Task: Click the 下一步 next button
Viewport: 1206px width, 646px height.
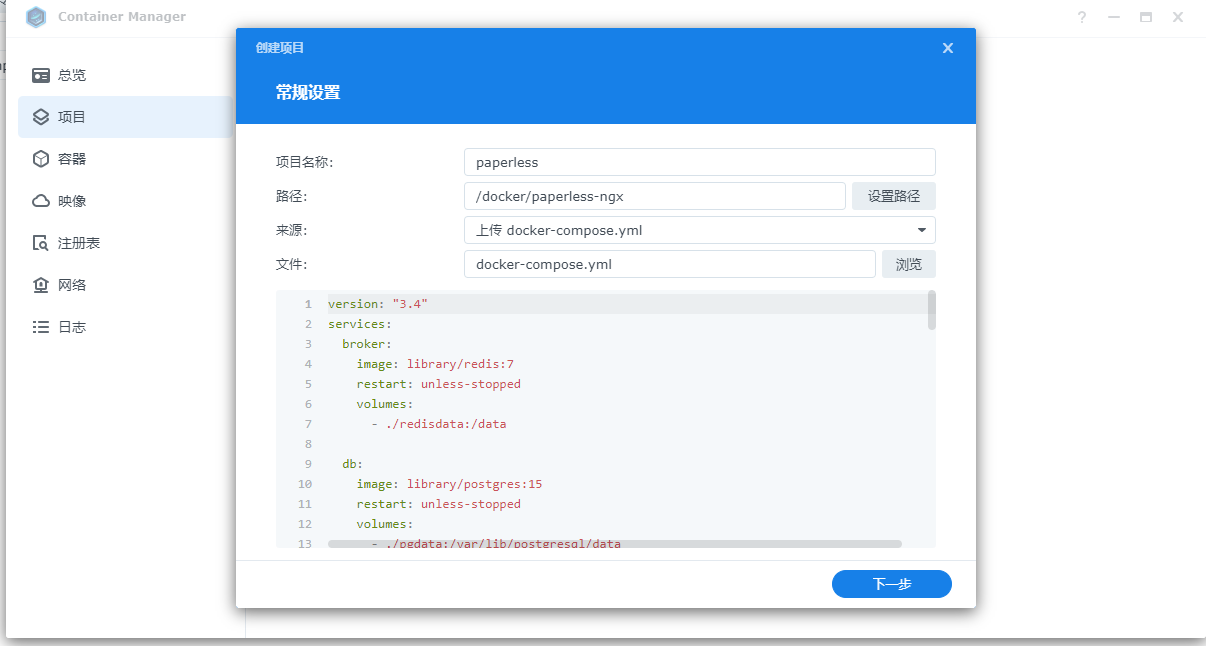Action: pos(891,584)
